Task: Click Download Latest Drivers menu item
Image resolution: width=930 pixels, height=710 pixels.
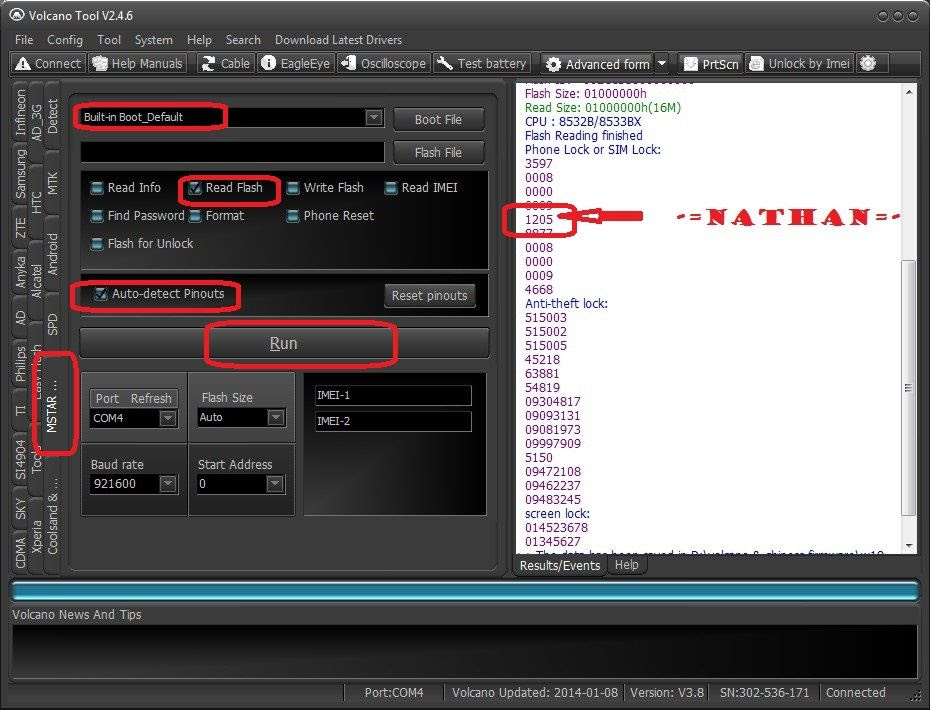Action: (338, 40)
